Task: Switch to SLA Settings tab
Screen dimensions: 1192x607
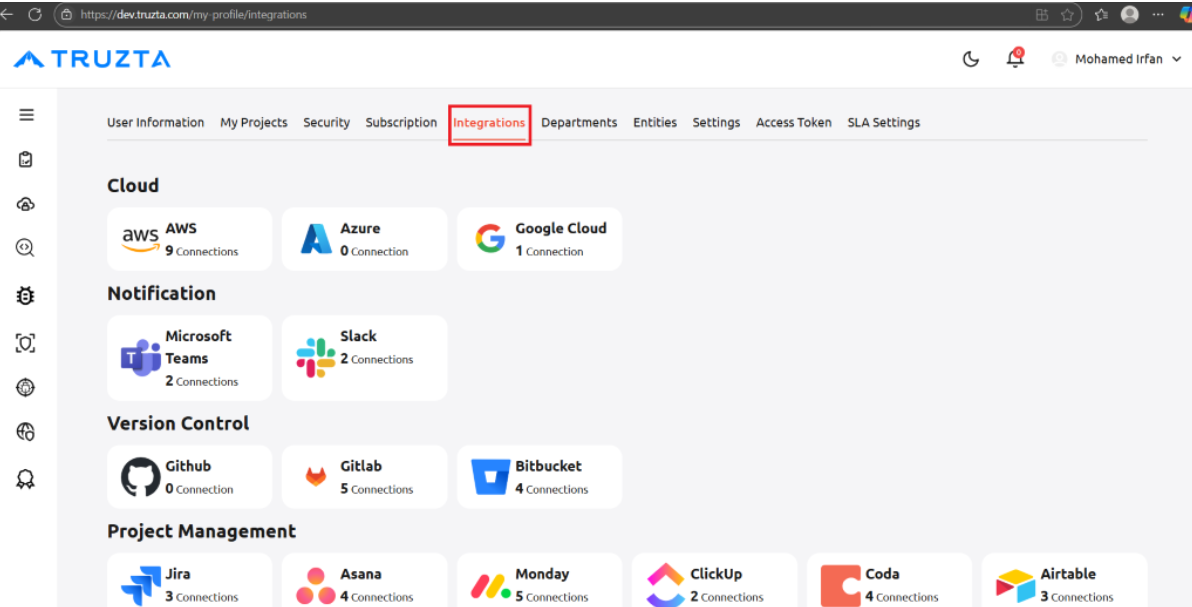Action: click(x=883, y=122)
